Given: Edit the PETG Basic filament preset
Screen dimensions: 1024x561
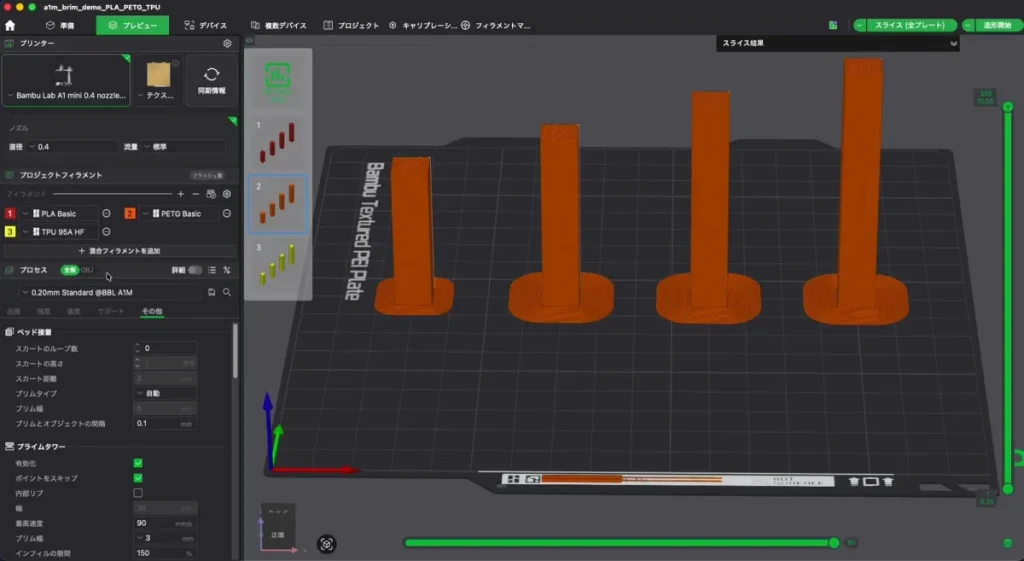Looking at the screenshot, I should pos(227,214).
